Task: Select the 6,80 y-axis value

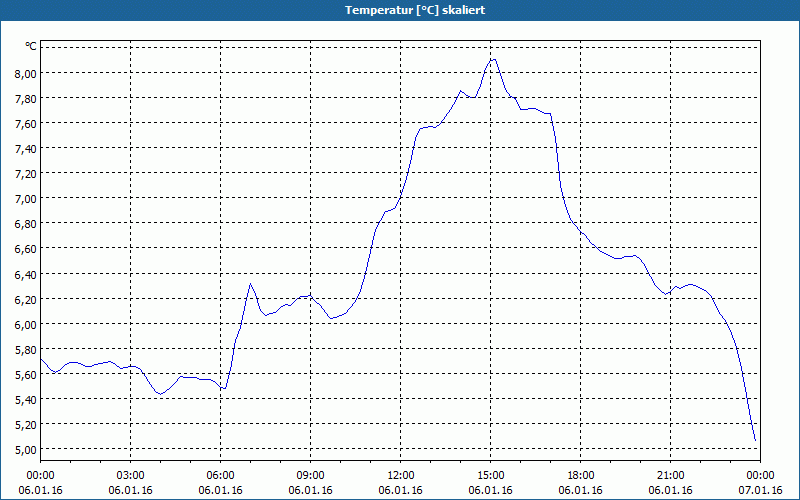Action: click(26, 223)
